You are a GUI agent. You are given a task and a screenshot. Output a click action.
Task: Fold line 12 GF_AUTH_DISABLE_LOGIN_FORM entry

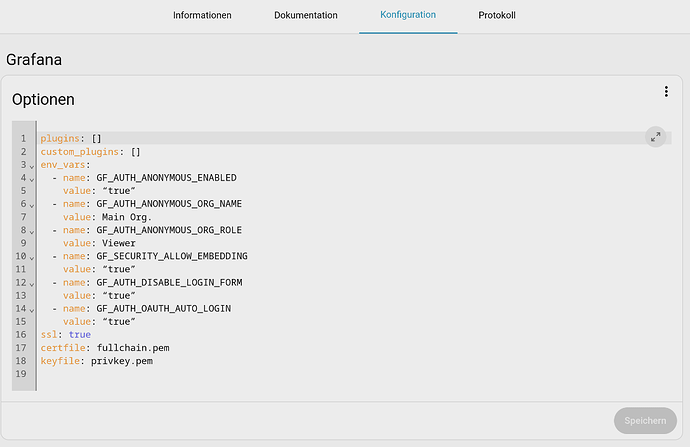(32, 284)
